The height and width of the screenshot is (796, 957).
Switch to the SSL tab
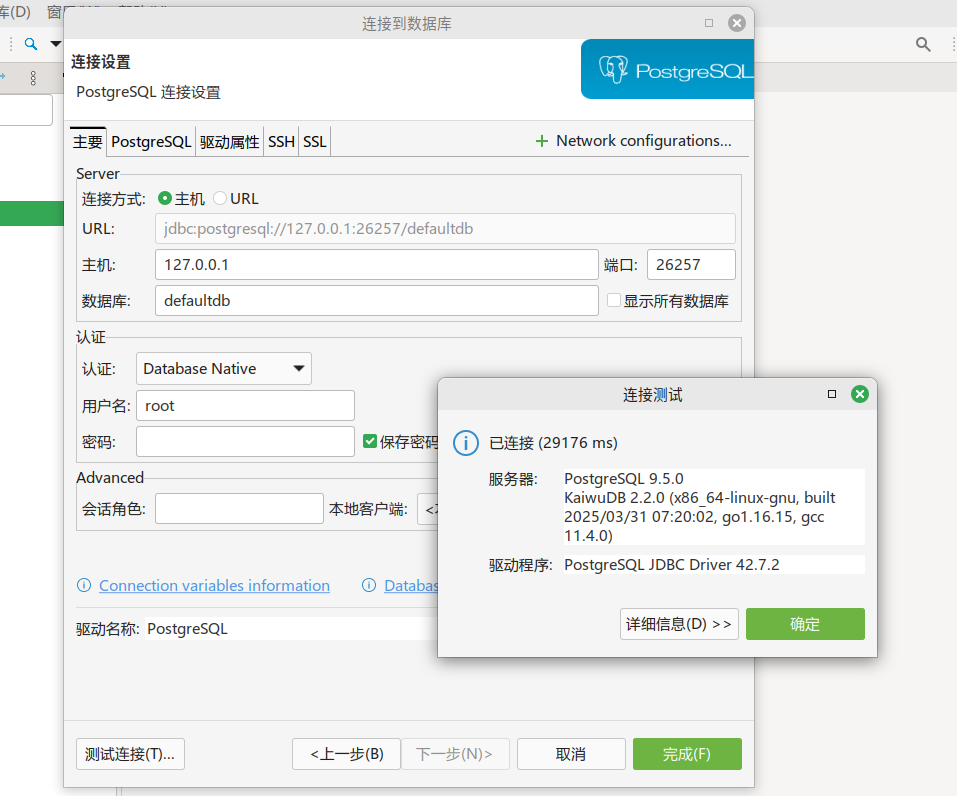click(x=314, y=142)
